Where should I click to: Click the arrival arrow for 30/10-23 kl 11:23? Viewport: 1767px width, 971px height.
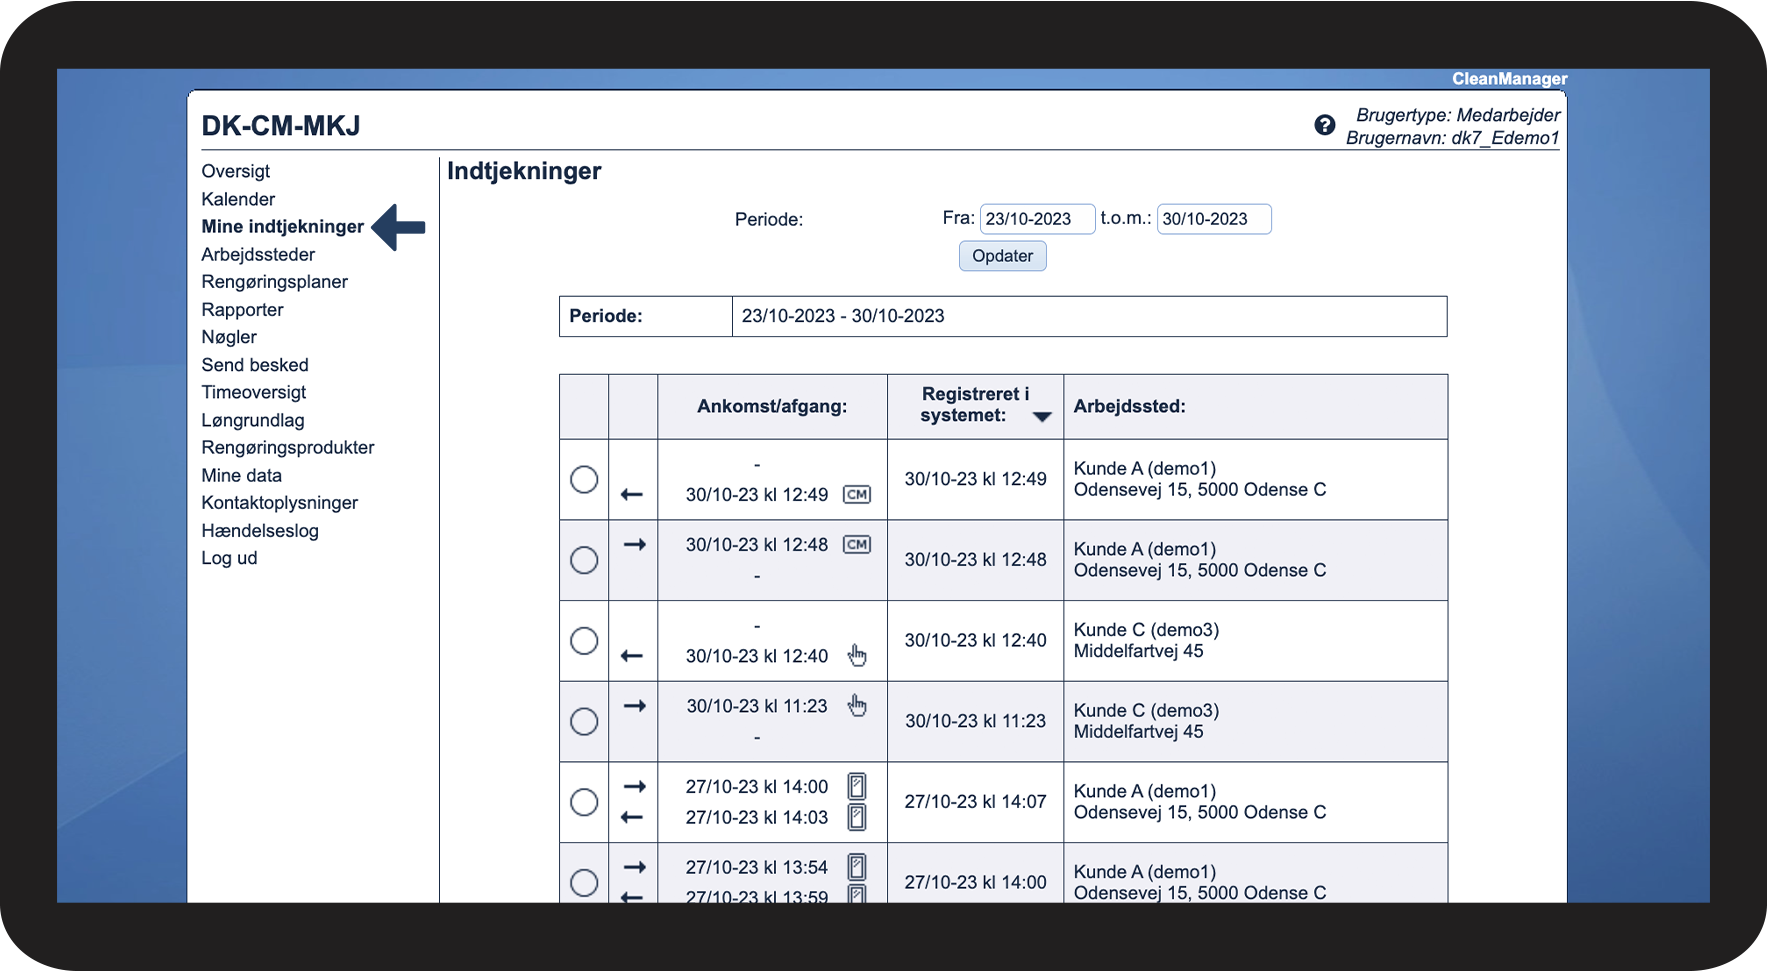pyautogui.click(x=635, y=706)
